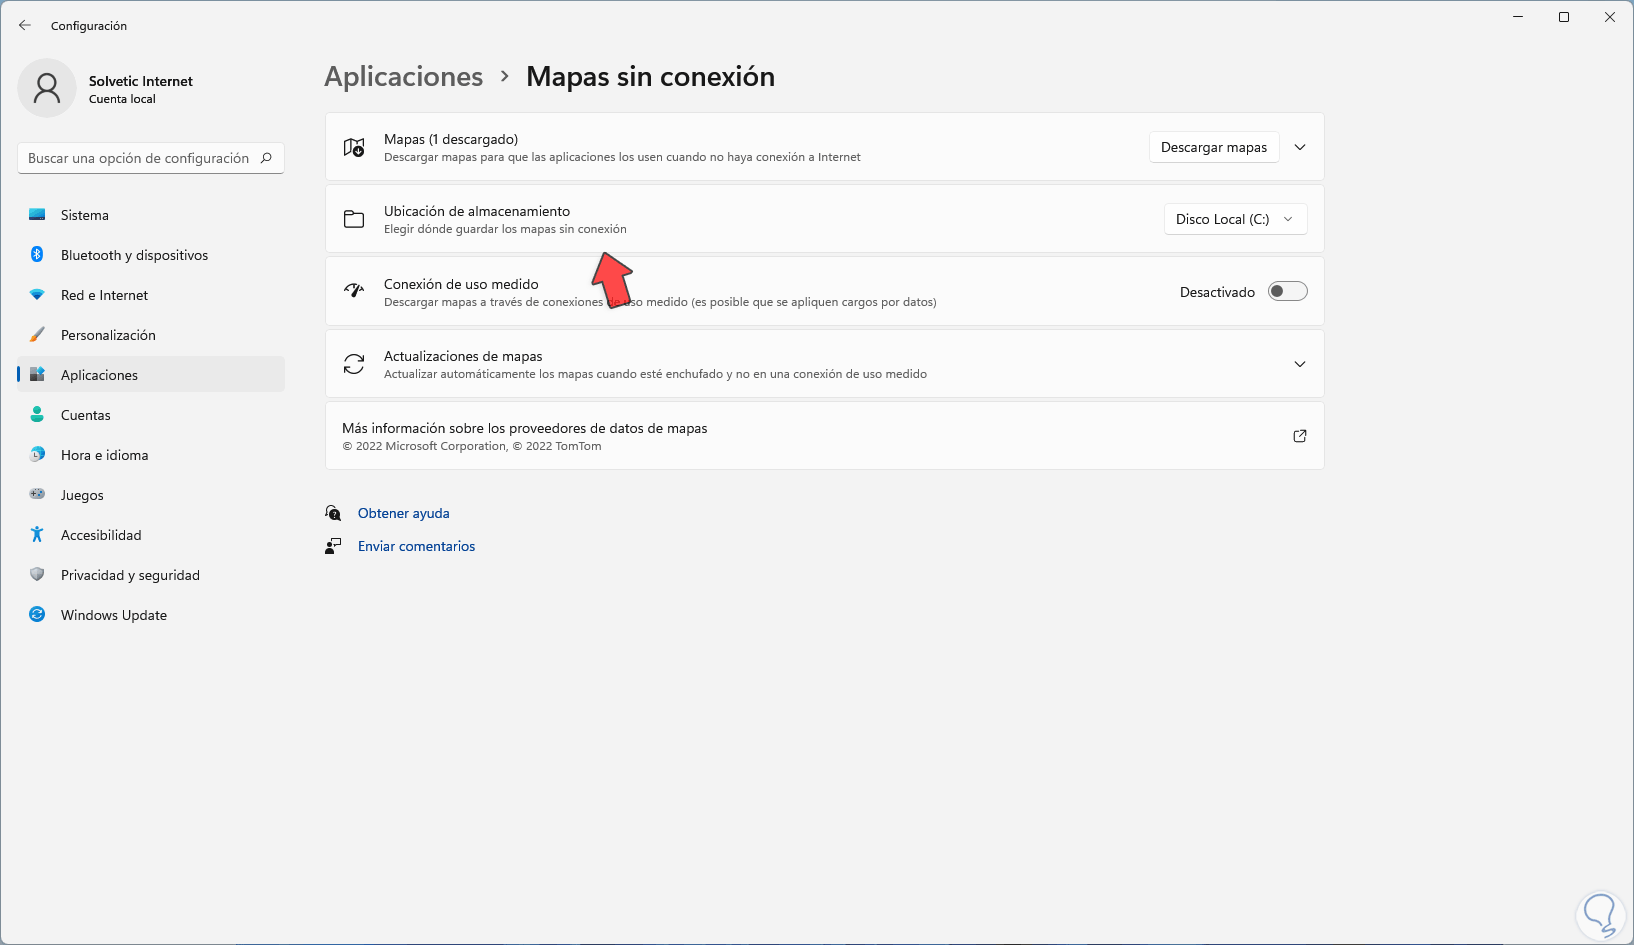1634x945 pixels.
Task: Open the external link icon for map providers
Action: [x=1300, y=436]
